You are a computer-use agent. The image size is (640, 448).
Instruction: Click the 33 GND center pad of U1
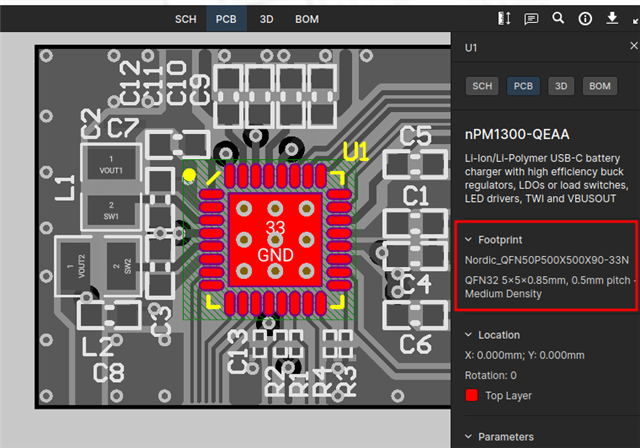tap(275, 241)
